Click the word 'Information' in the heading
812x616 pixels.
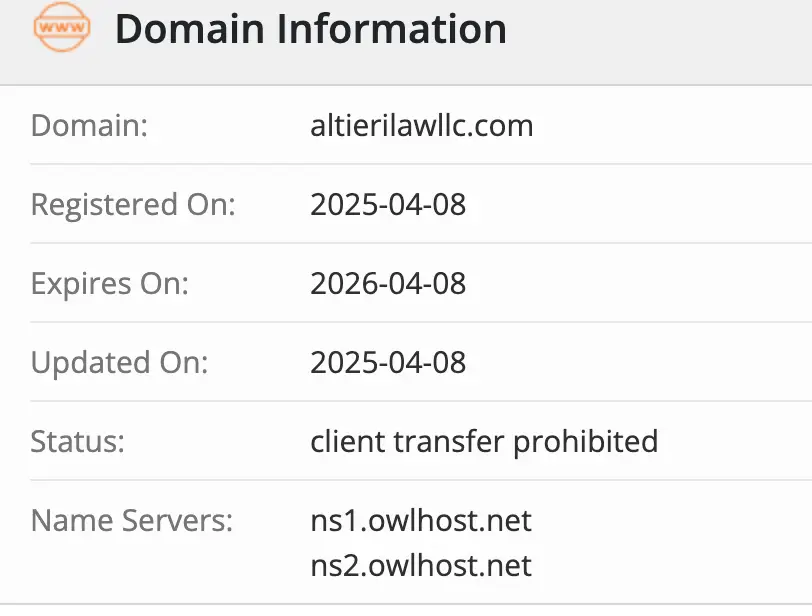click(x=392, y=29)
